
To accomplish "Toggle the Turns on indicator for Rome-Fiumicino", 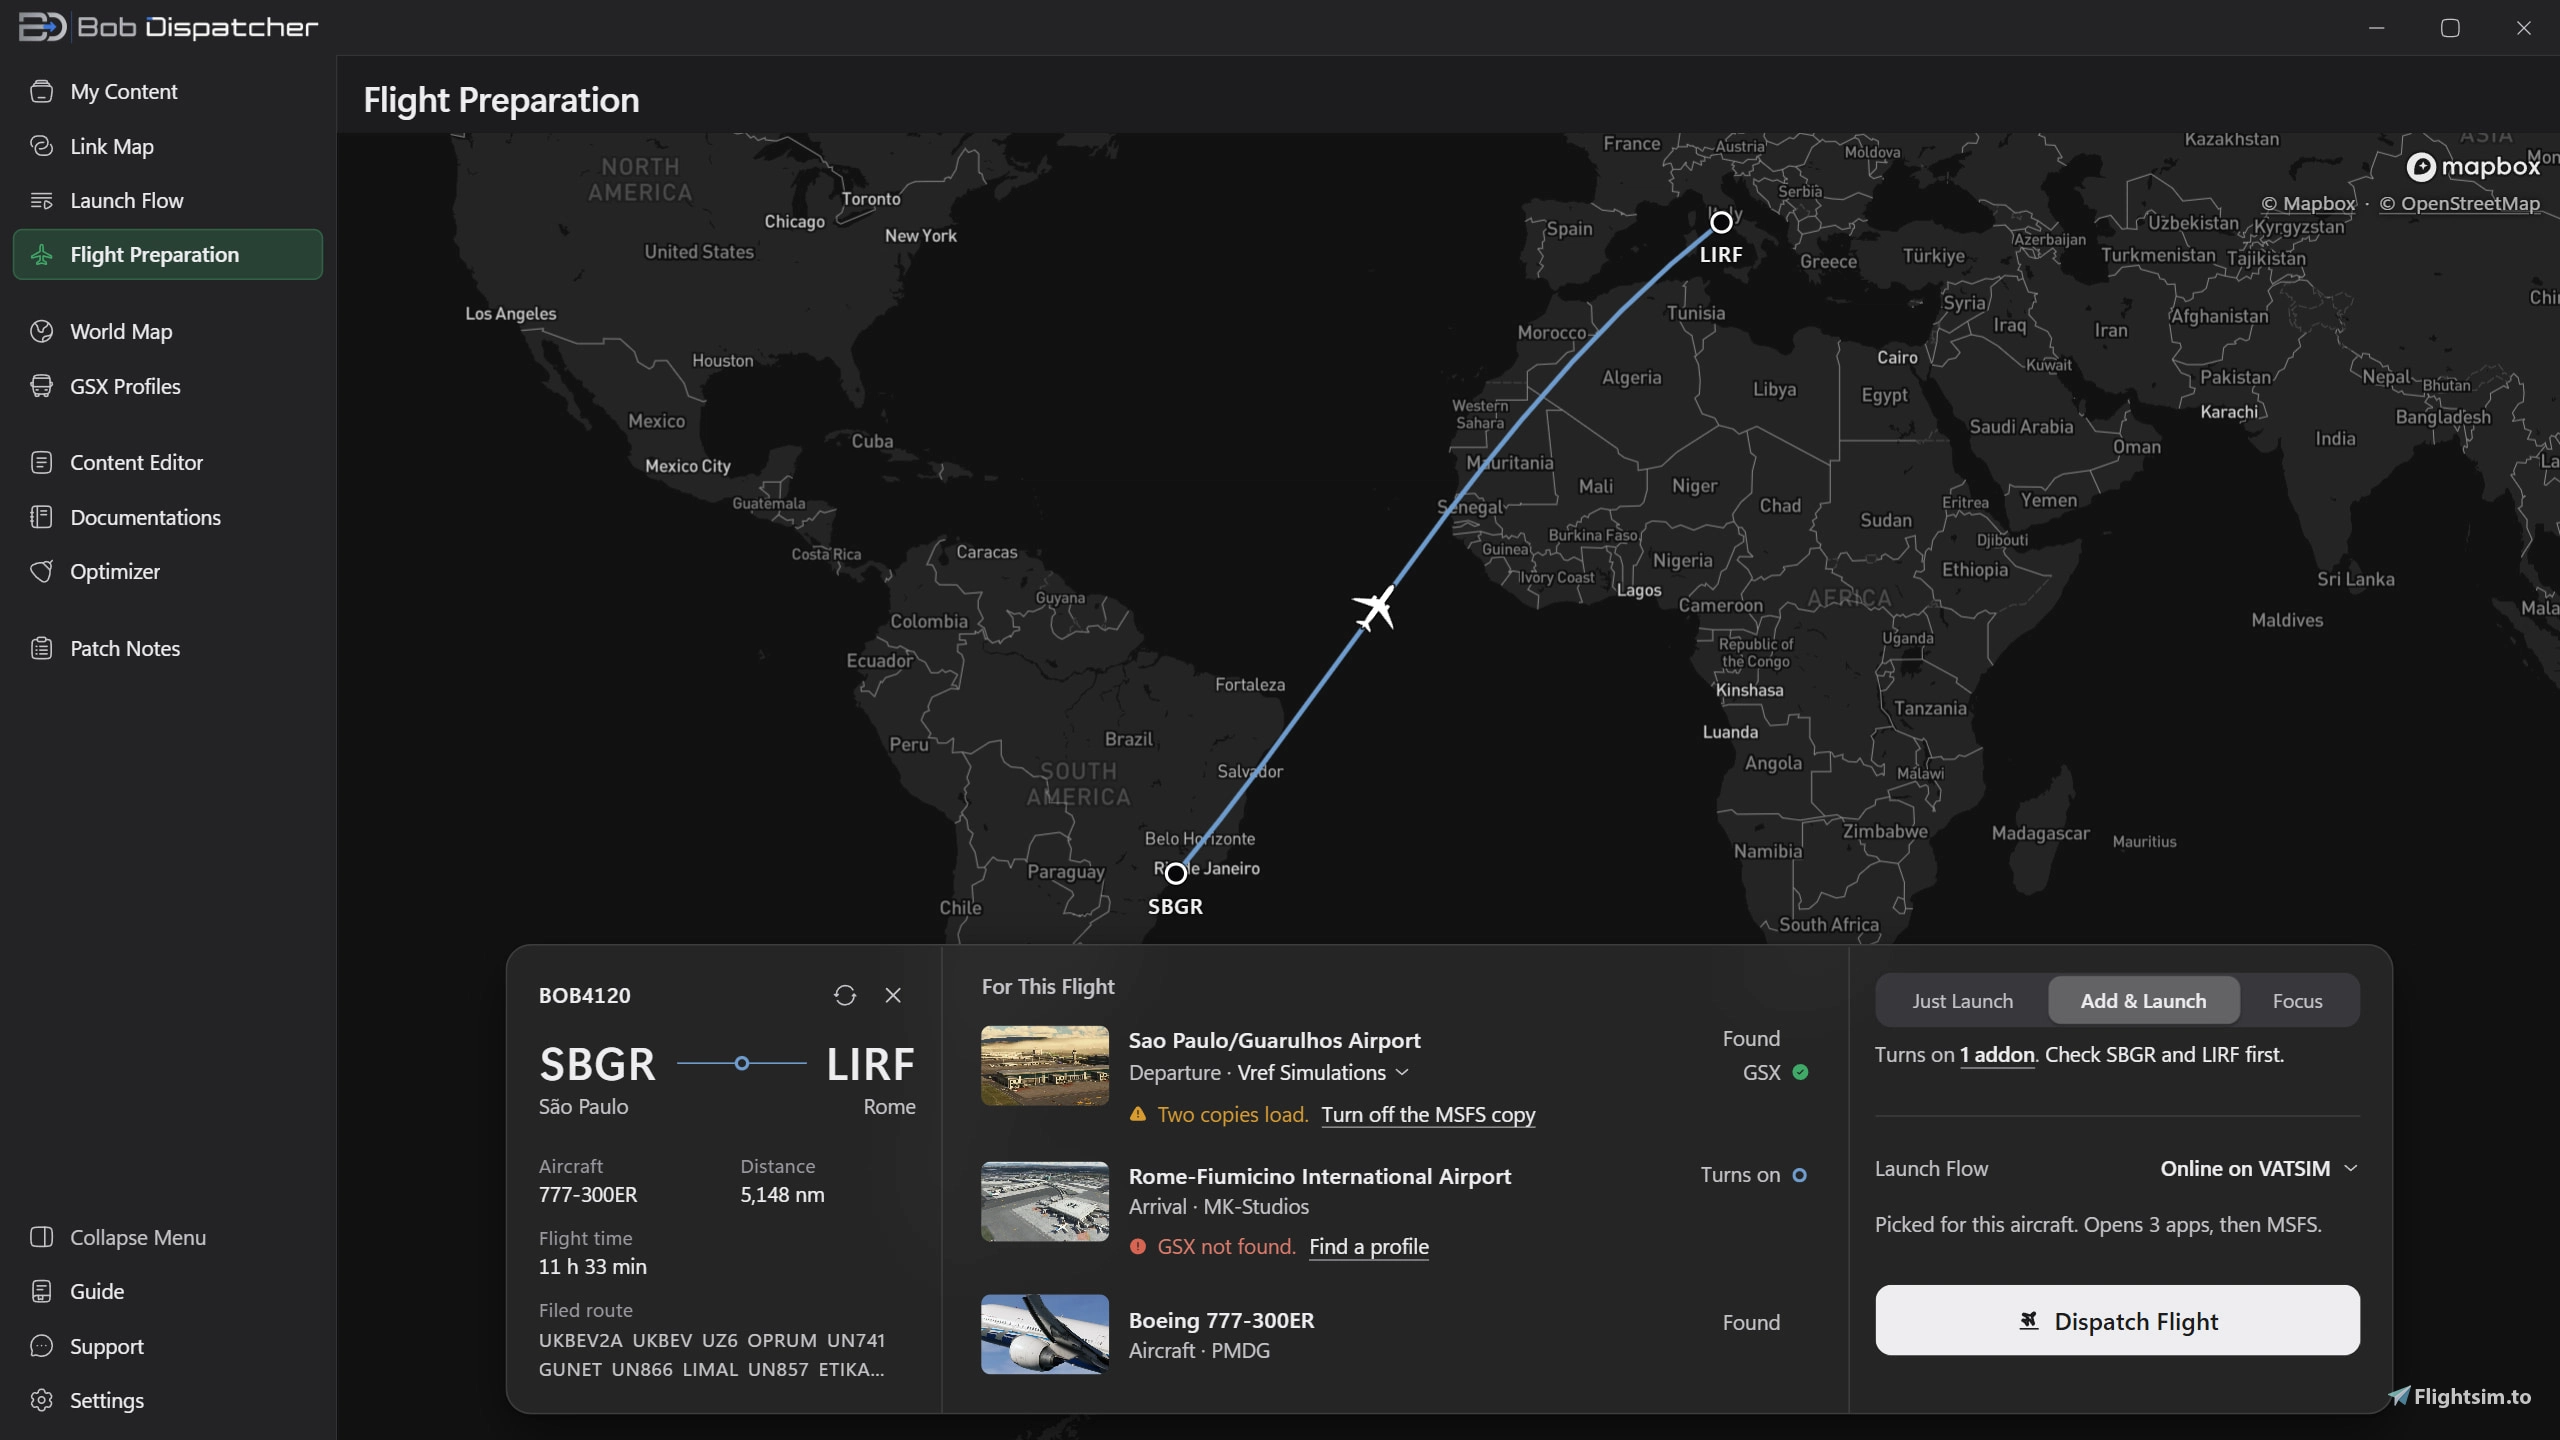I will pyautogui.click(x=1799, y=1175).
